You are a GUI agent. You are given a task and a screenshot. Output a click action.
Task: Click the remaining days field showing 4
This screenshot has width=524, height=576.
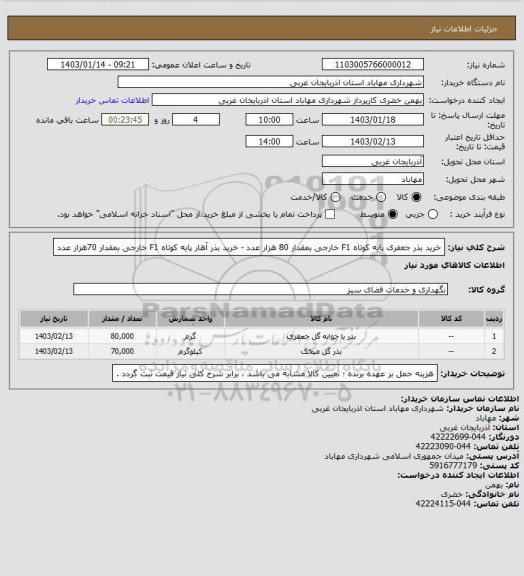click(x=196, y=120)
